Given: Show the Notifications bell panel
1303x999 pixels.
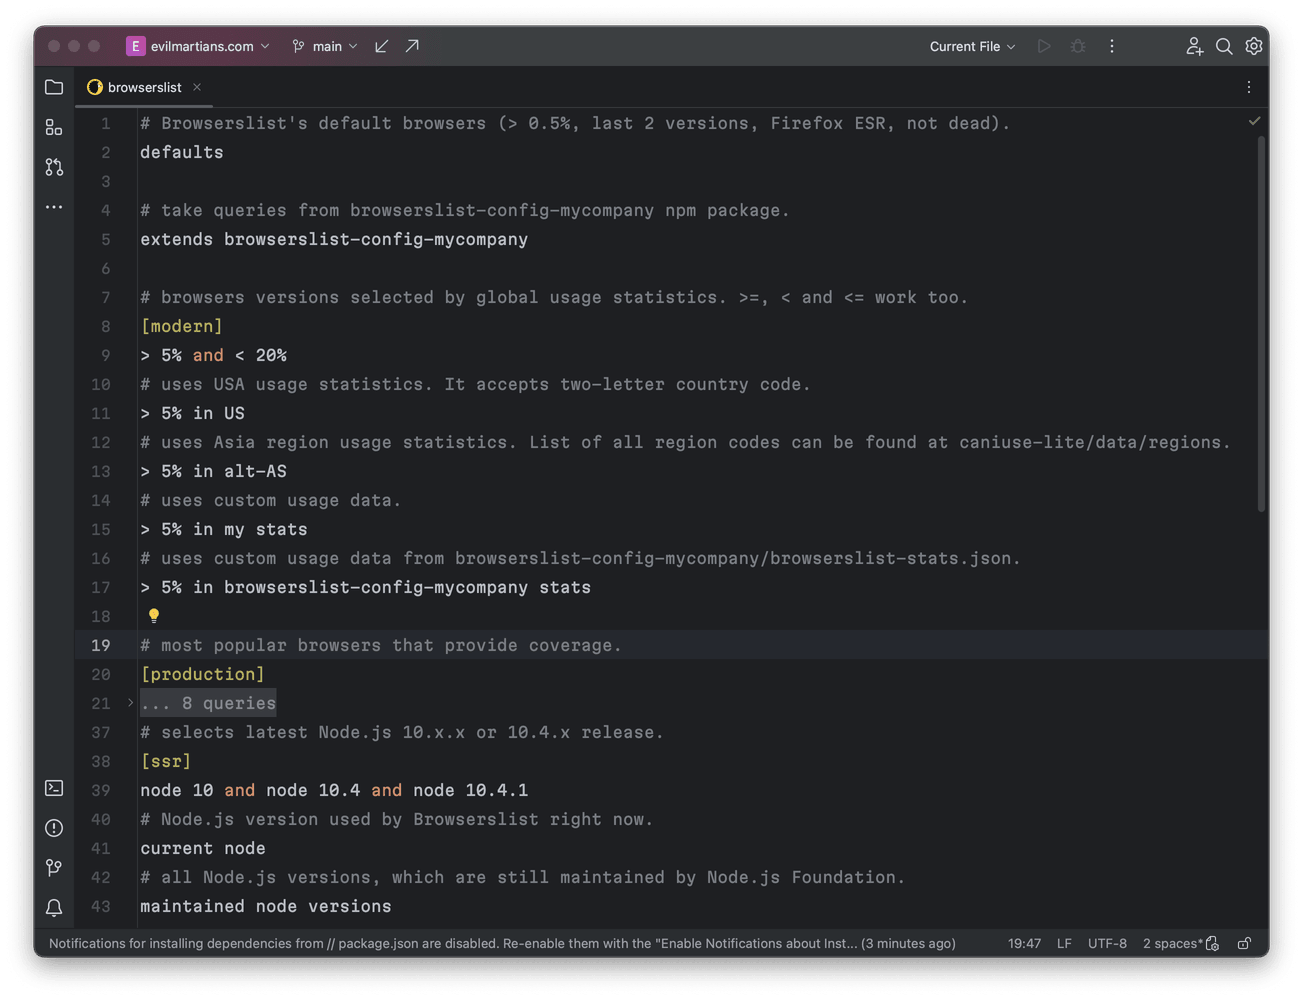Looking at the screenshot, I should 54,908.
